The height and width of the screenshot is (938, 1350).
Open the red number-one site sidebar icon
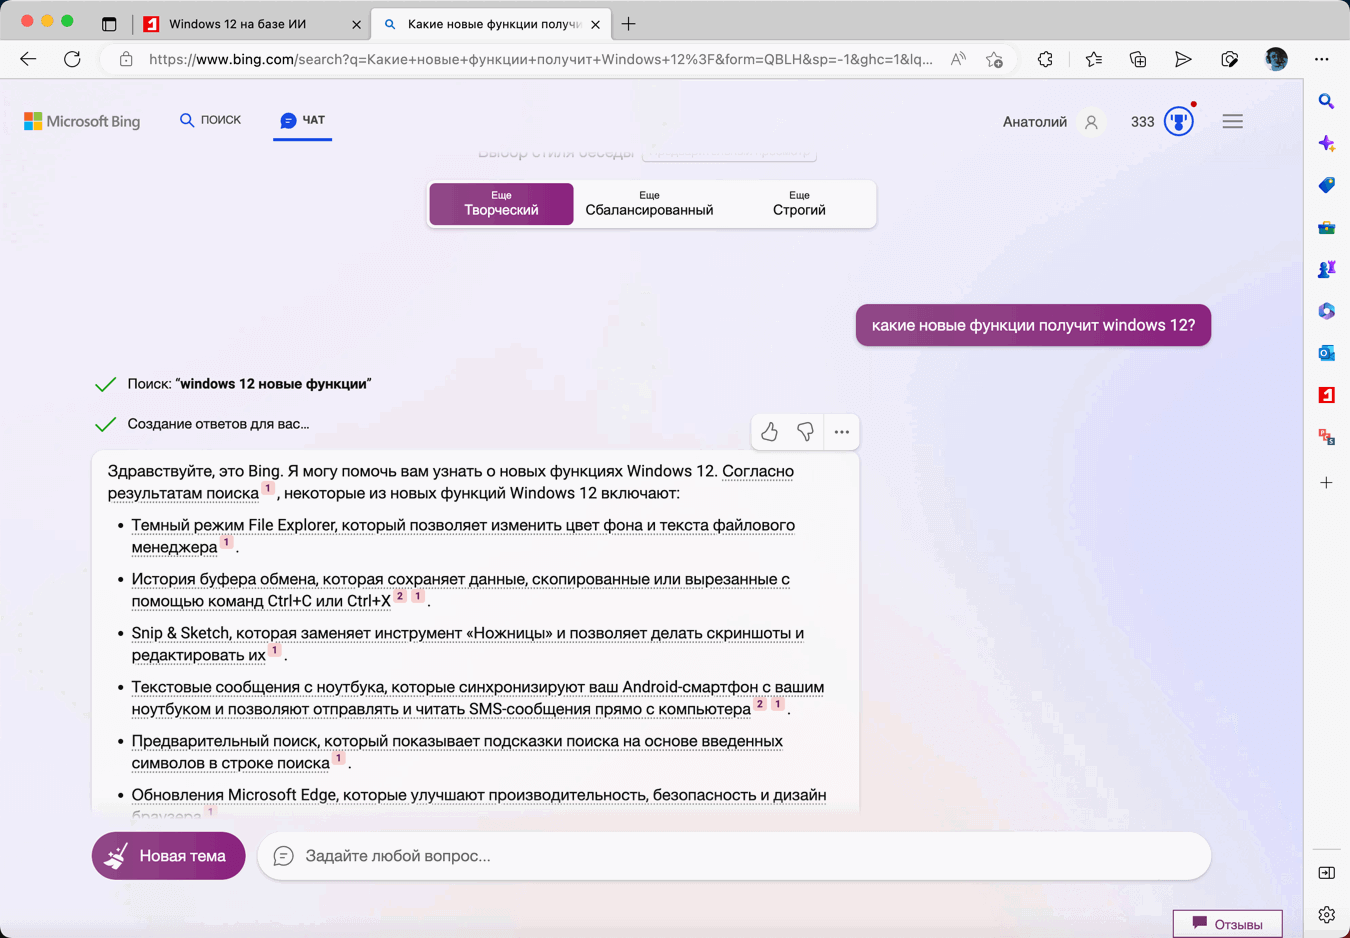tap(1326, 395)
